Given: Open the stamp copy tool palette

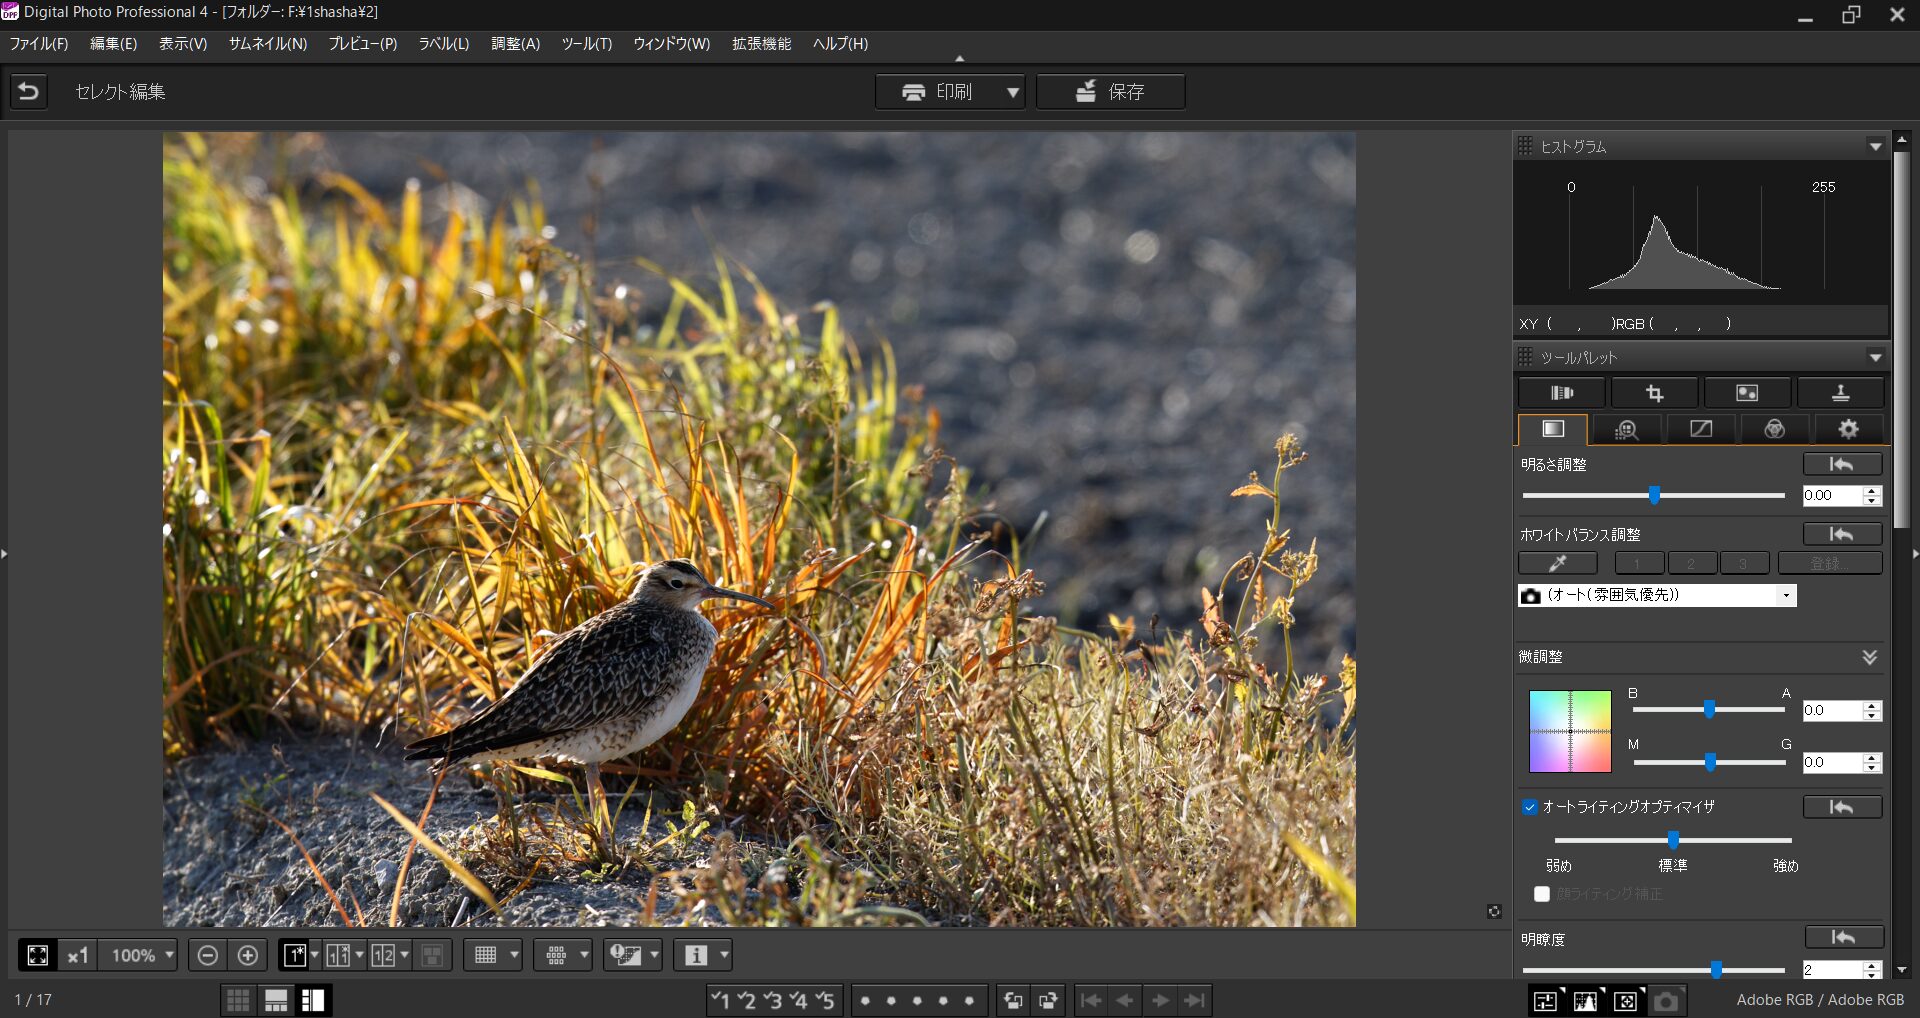Looking at the screenshot, I should click(1840, 393).
